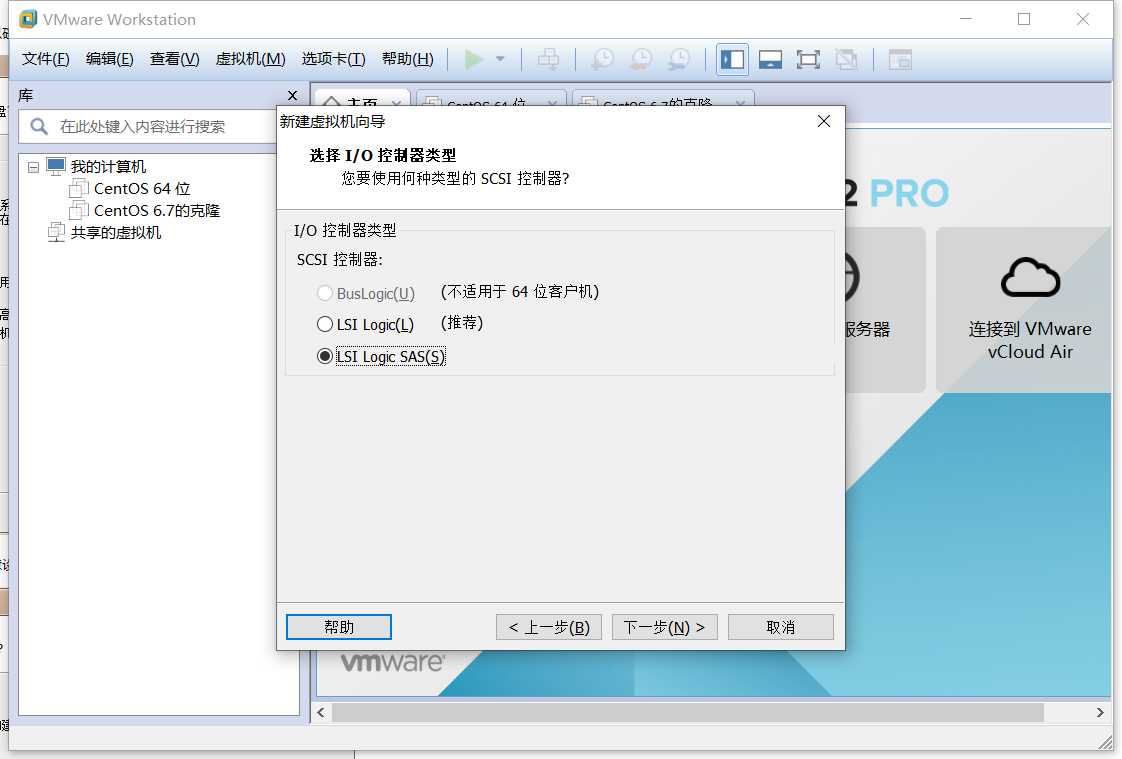
Task: Open the 编辑(E) menu
Action: pyautogui.click(x=109, y=59)
